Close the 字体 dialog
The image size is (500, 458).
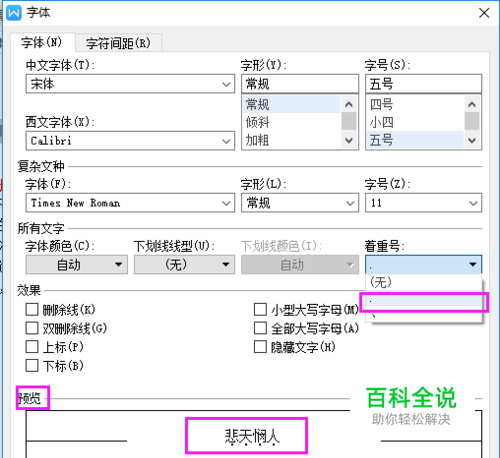coord(484,13)
